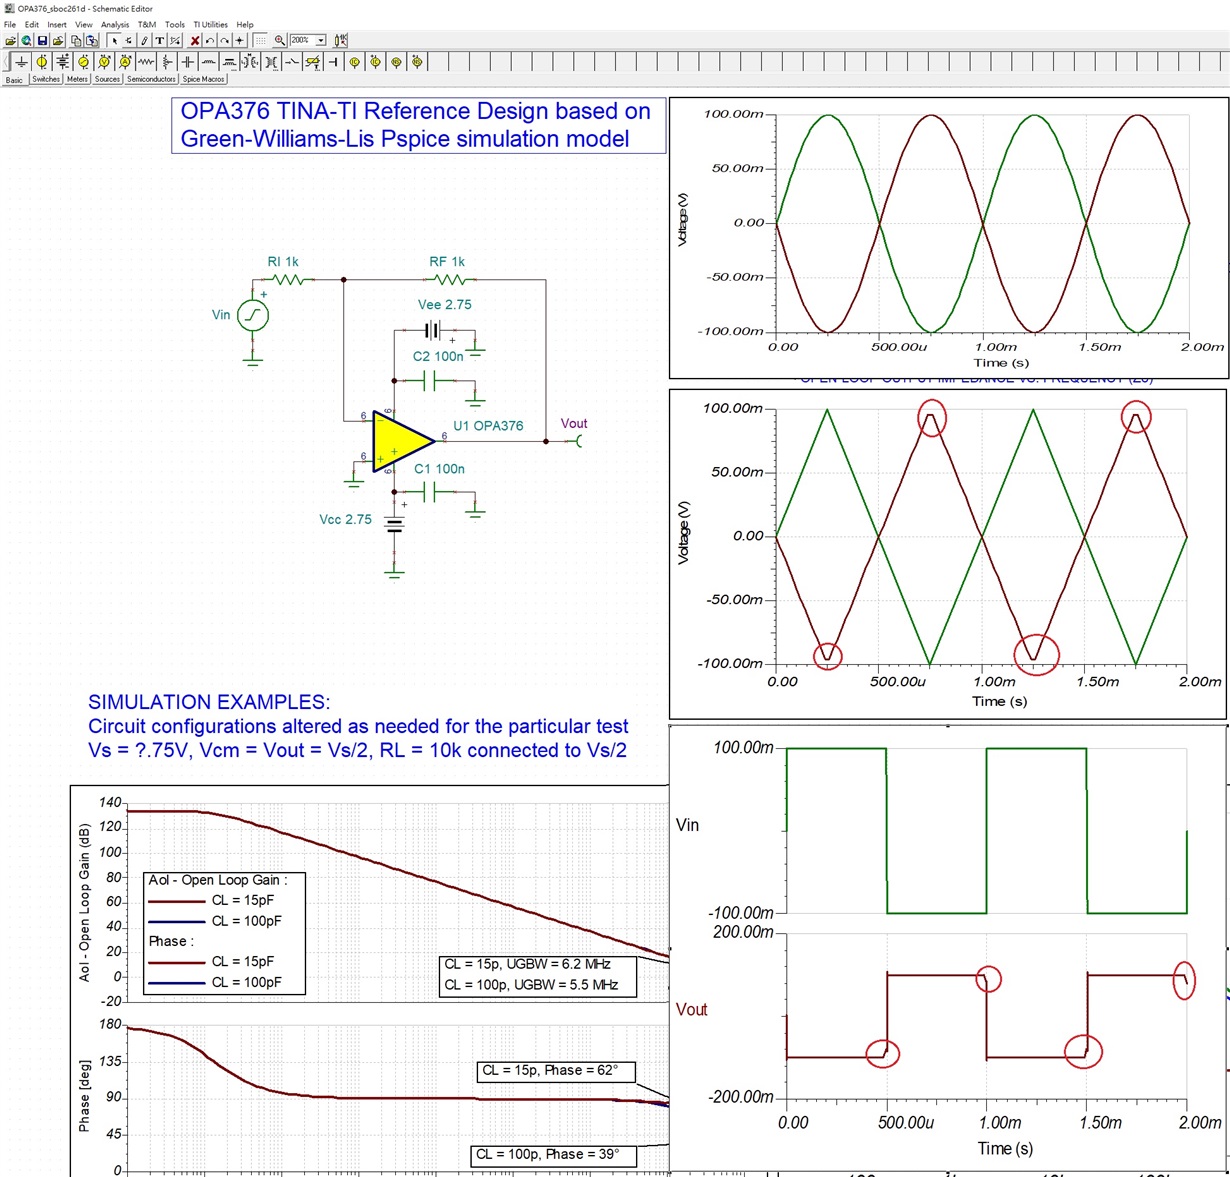
Task: Switch to the Semiconductors component tab
Action: pos(151,79)
